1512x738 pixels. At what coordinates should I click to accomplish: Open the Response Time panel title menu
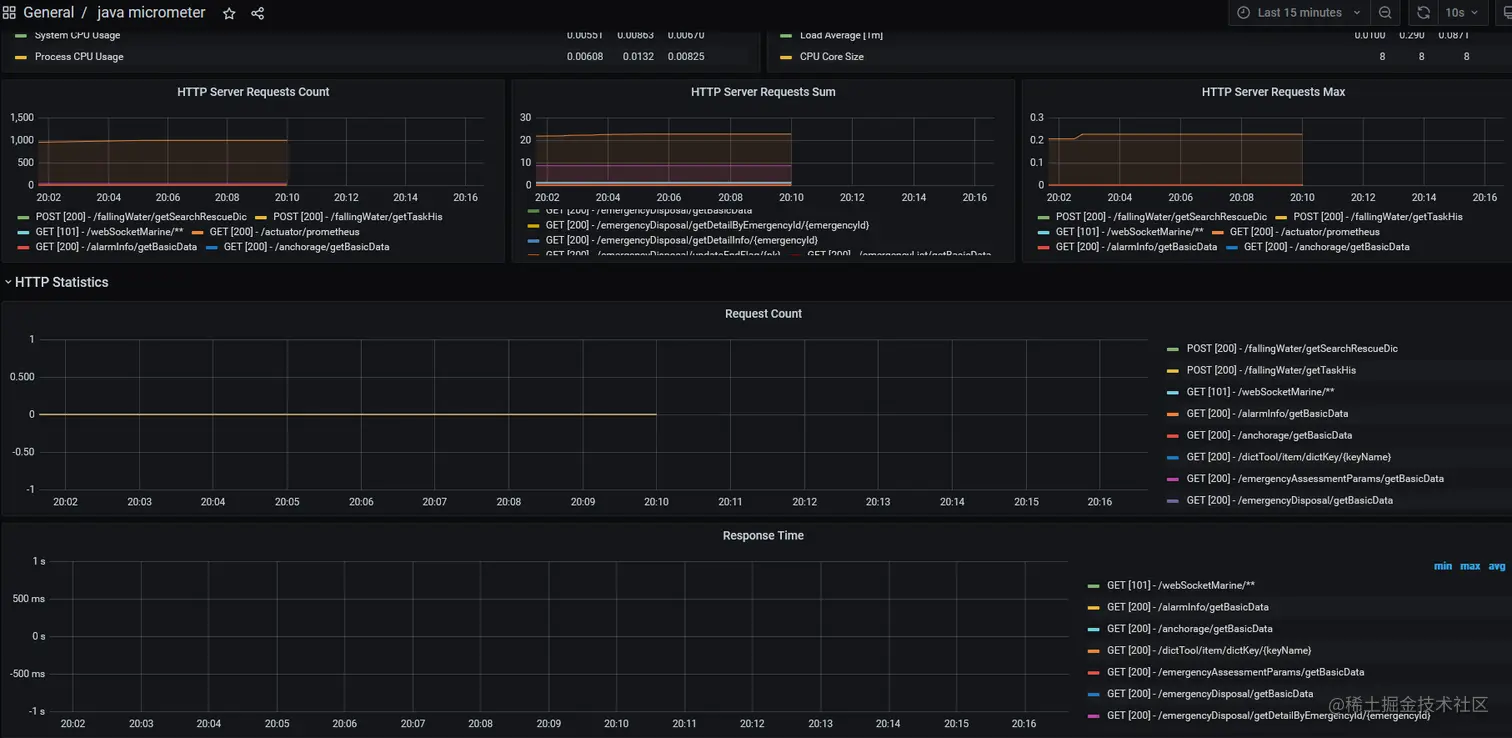[763, 536]
